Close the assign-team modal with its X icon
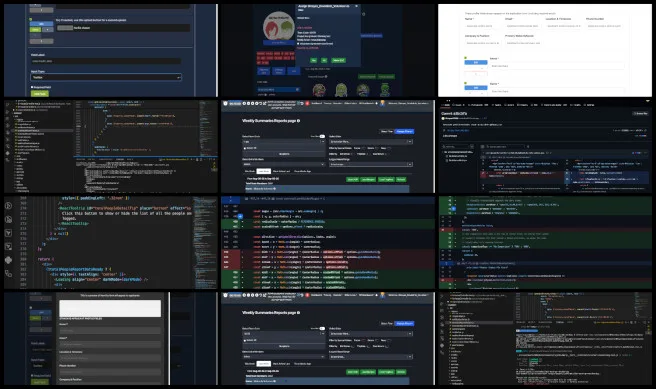Image resolution: width=656 pixels, height=389 pixels. [x=356, y=6]
